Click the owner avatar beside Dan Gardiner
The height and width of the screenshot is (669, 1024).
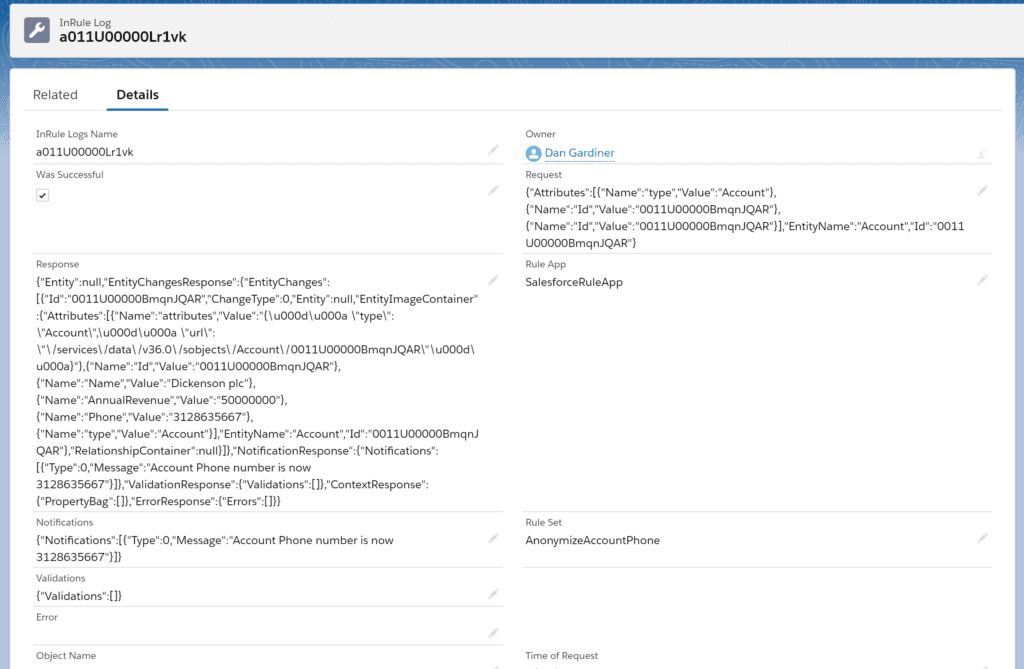click(x=533, y=153)
